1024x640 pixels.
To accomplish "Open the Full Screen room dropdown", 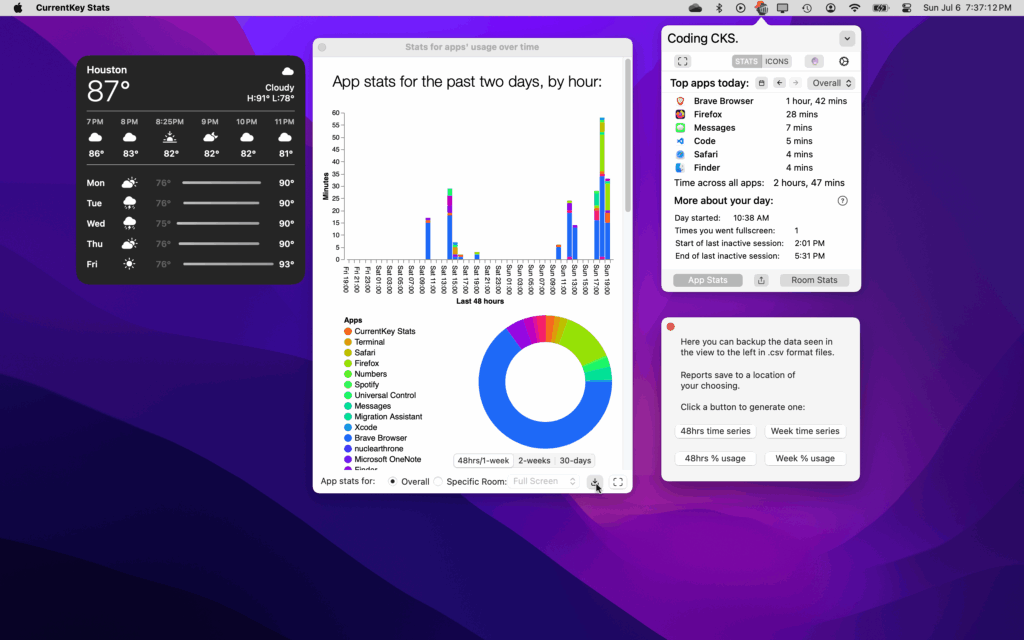I will pos(544,482).
